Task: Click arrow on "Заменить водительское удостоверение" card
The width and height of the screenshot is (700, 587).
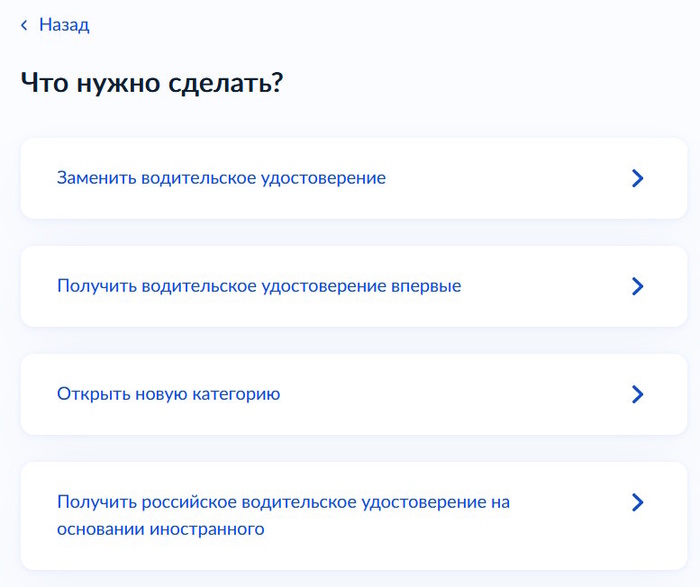Action: [x=637, y=178]
